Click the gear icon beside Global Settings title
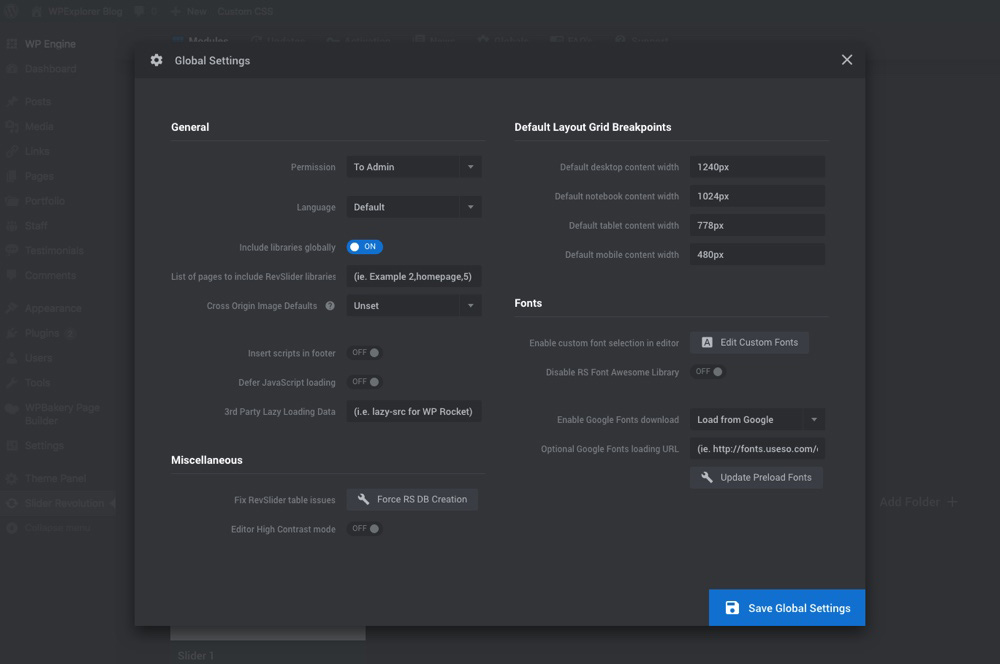Image resolution: width=1000 pixels, height=664 pixels. [156, 60]
